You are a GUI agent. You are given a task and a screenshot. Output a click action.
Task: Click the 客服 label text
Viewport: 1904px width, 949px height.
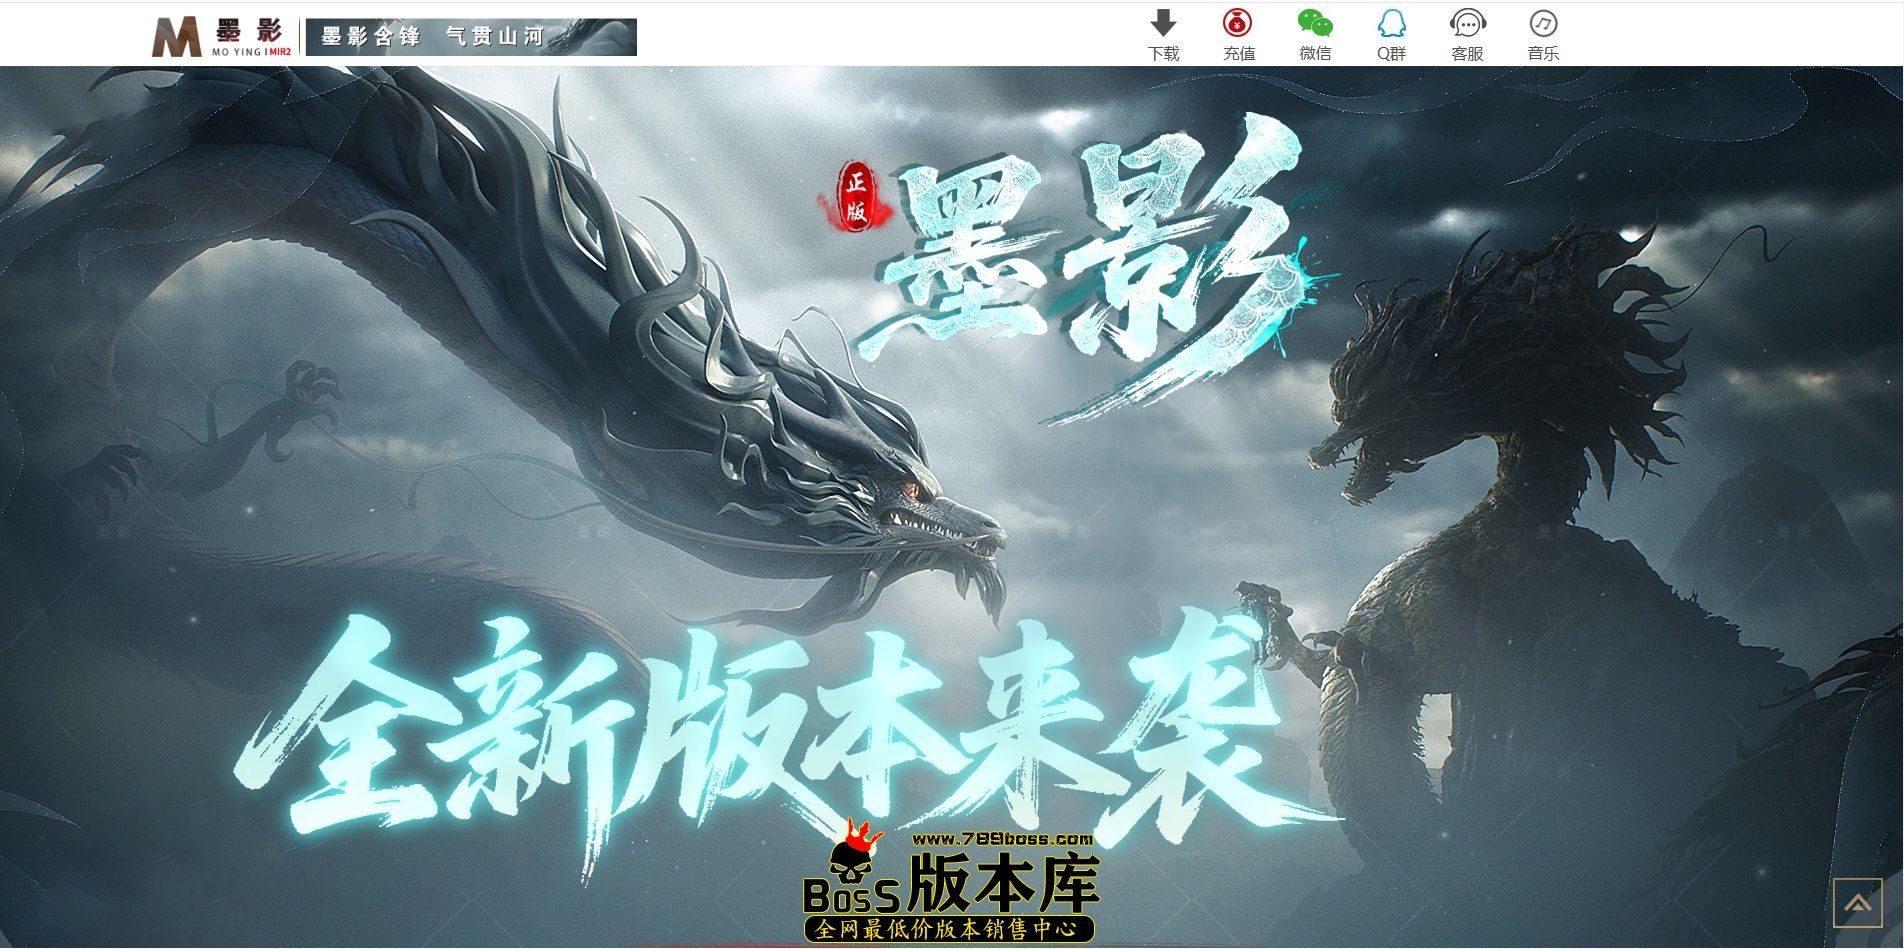coord(1467,52)
